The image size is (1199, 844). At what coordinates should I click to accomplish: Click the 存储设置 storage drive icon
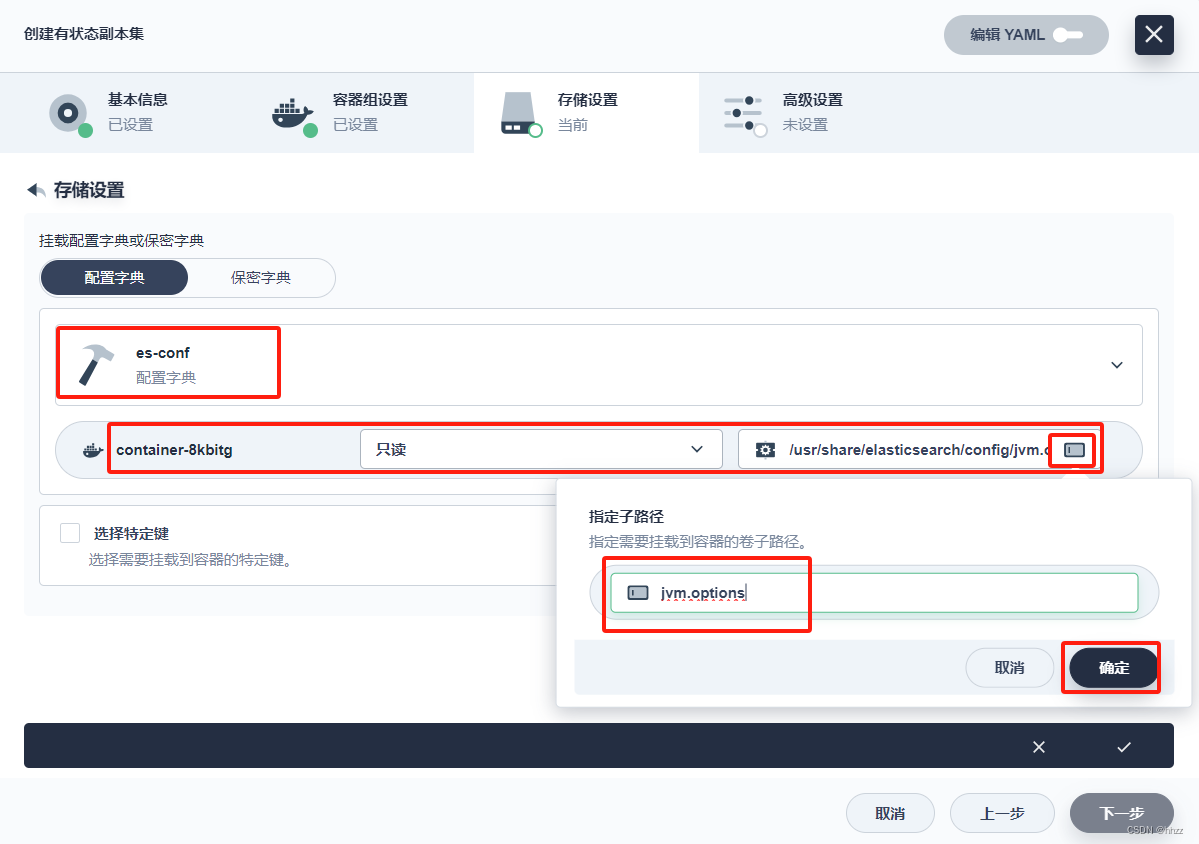(519, 113)
